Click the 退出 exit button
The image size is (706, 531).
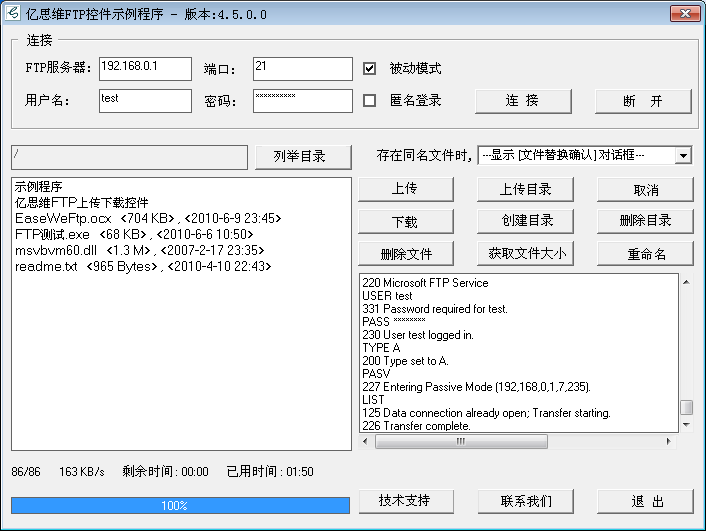pos(645,501)
